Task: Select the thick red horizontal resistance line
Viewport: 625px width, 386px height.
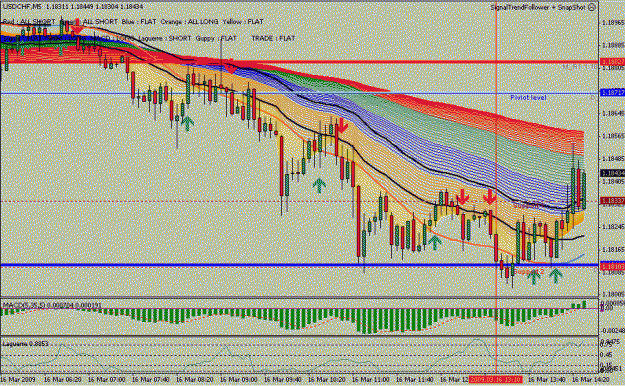Action: (299, 62)
